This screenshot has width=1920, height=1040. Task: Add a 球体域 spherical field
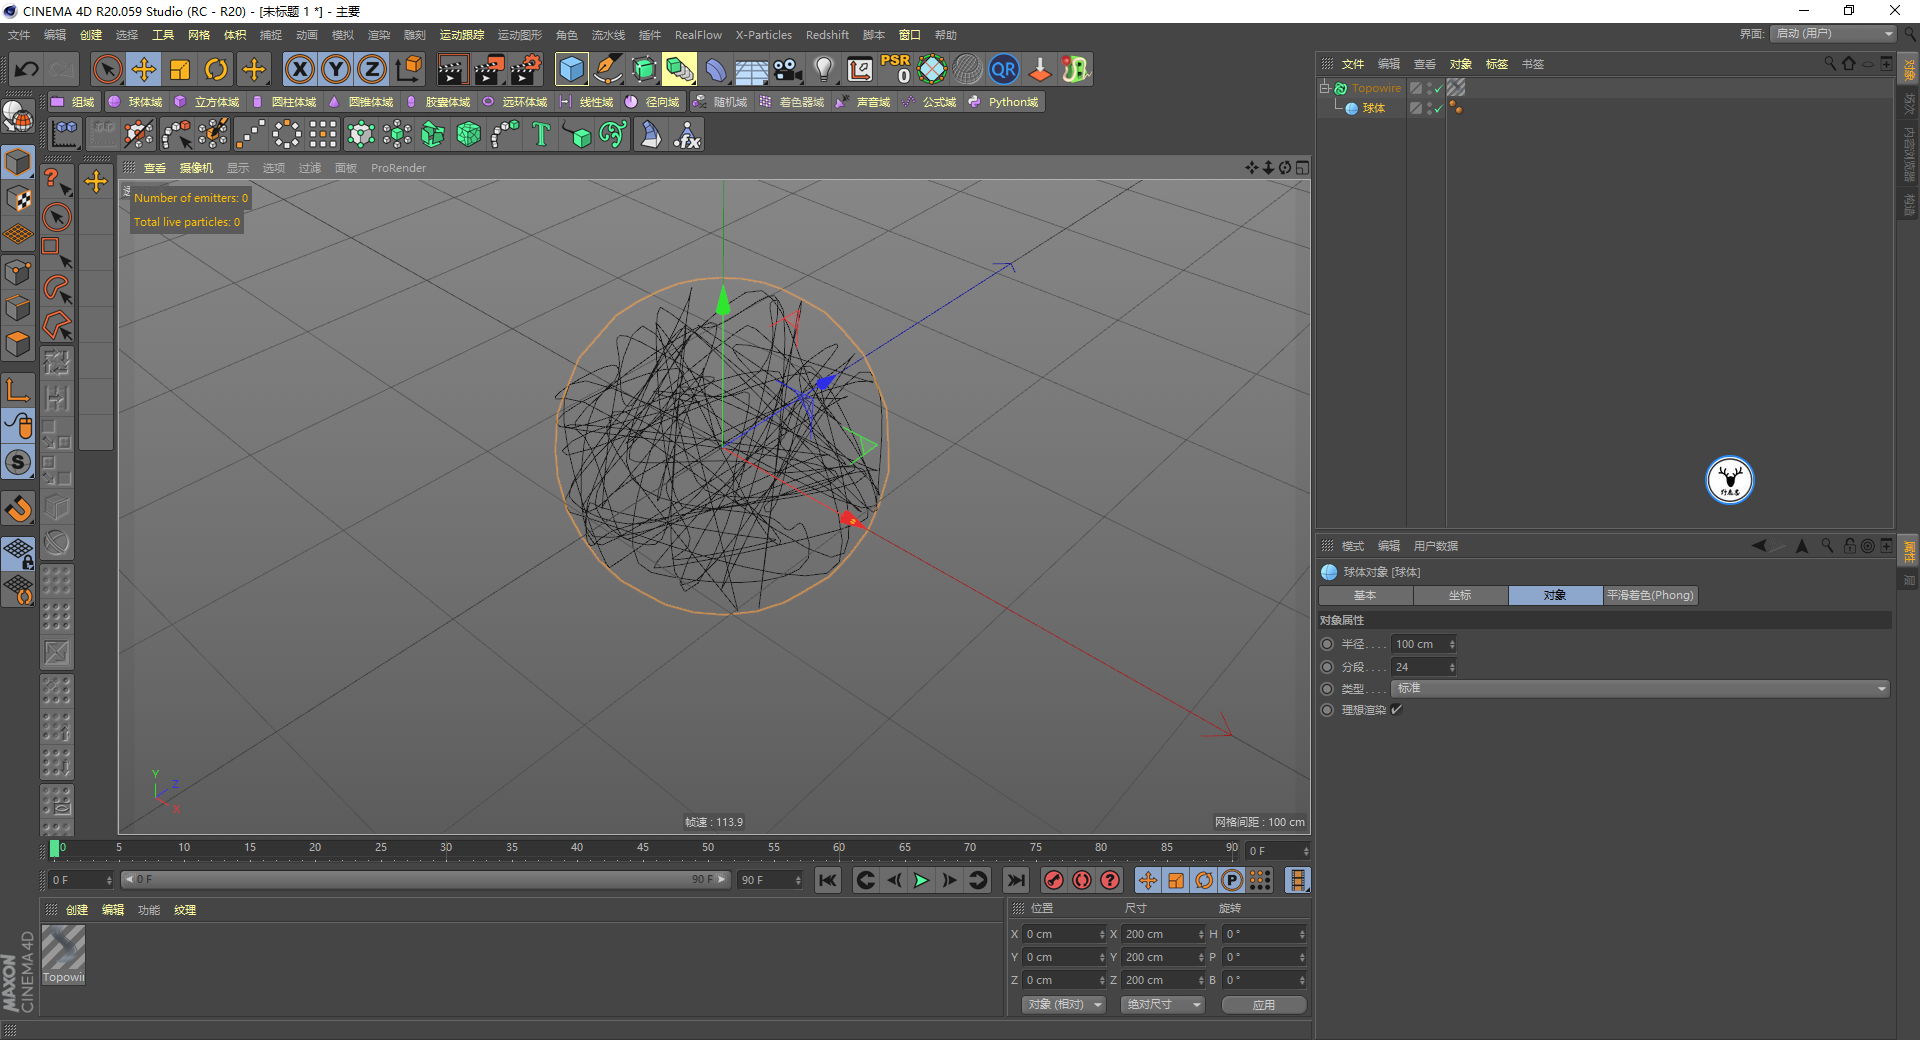point(135,102)
